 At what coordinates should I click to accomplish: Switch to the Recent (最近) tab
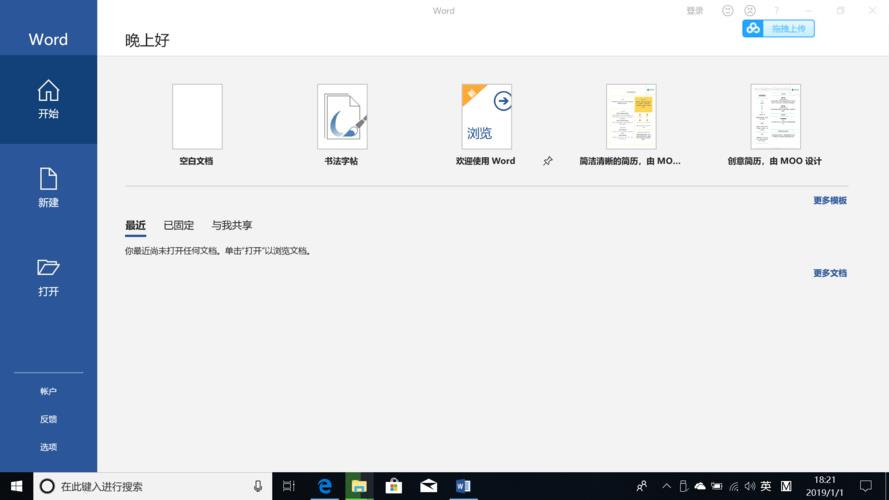136,225
